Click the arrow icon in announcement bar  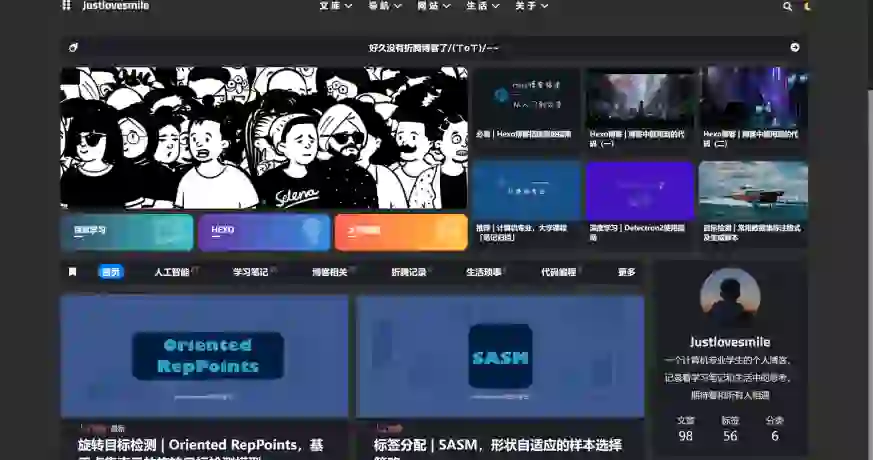pyautogui.click(x=795, y=47)
